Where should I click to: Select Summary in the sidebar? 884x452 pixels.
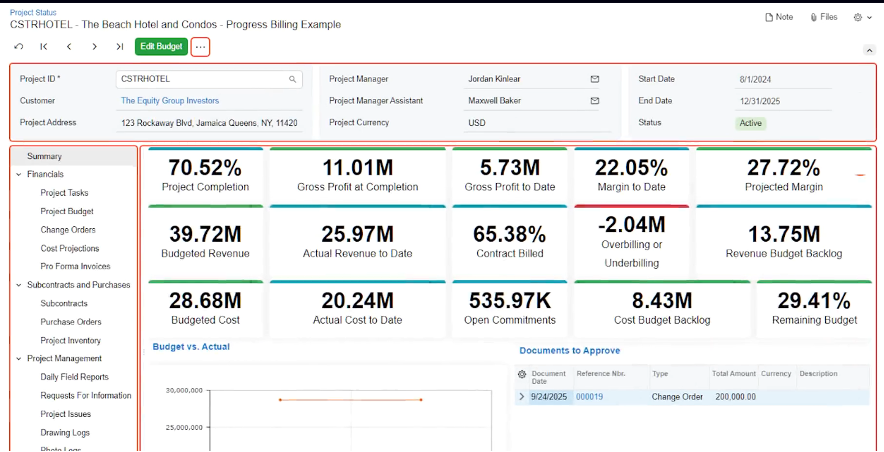click(x=45, y=156)
